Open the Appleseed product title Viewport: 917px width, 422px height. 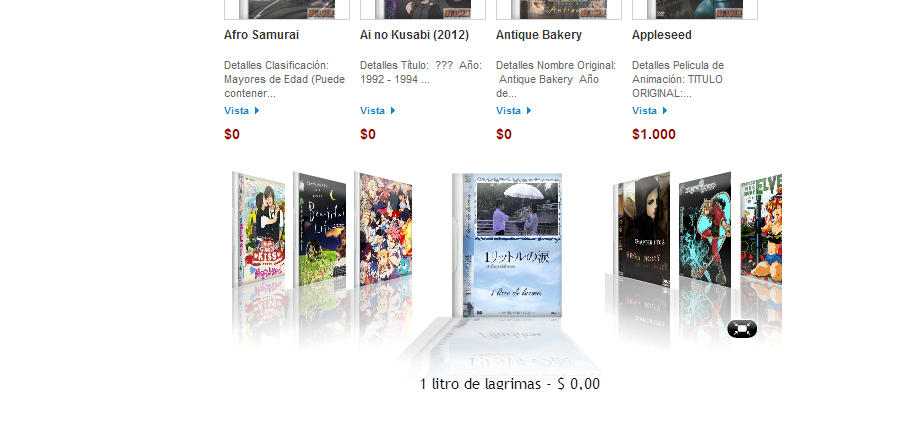point(661,35)
